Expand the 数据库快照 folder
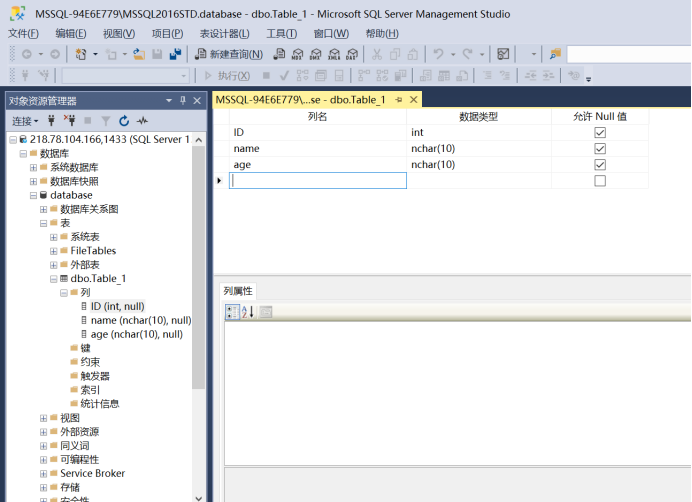Screen dimensions: 692x502 (x=33, y=181)
